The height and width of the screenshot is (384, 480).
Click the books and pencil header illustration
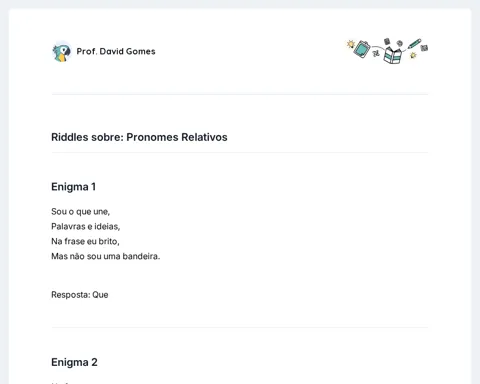click(387, 51)
